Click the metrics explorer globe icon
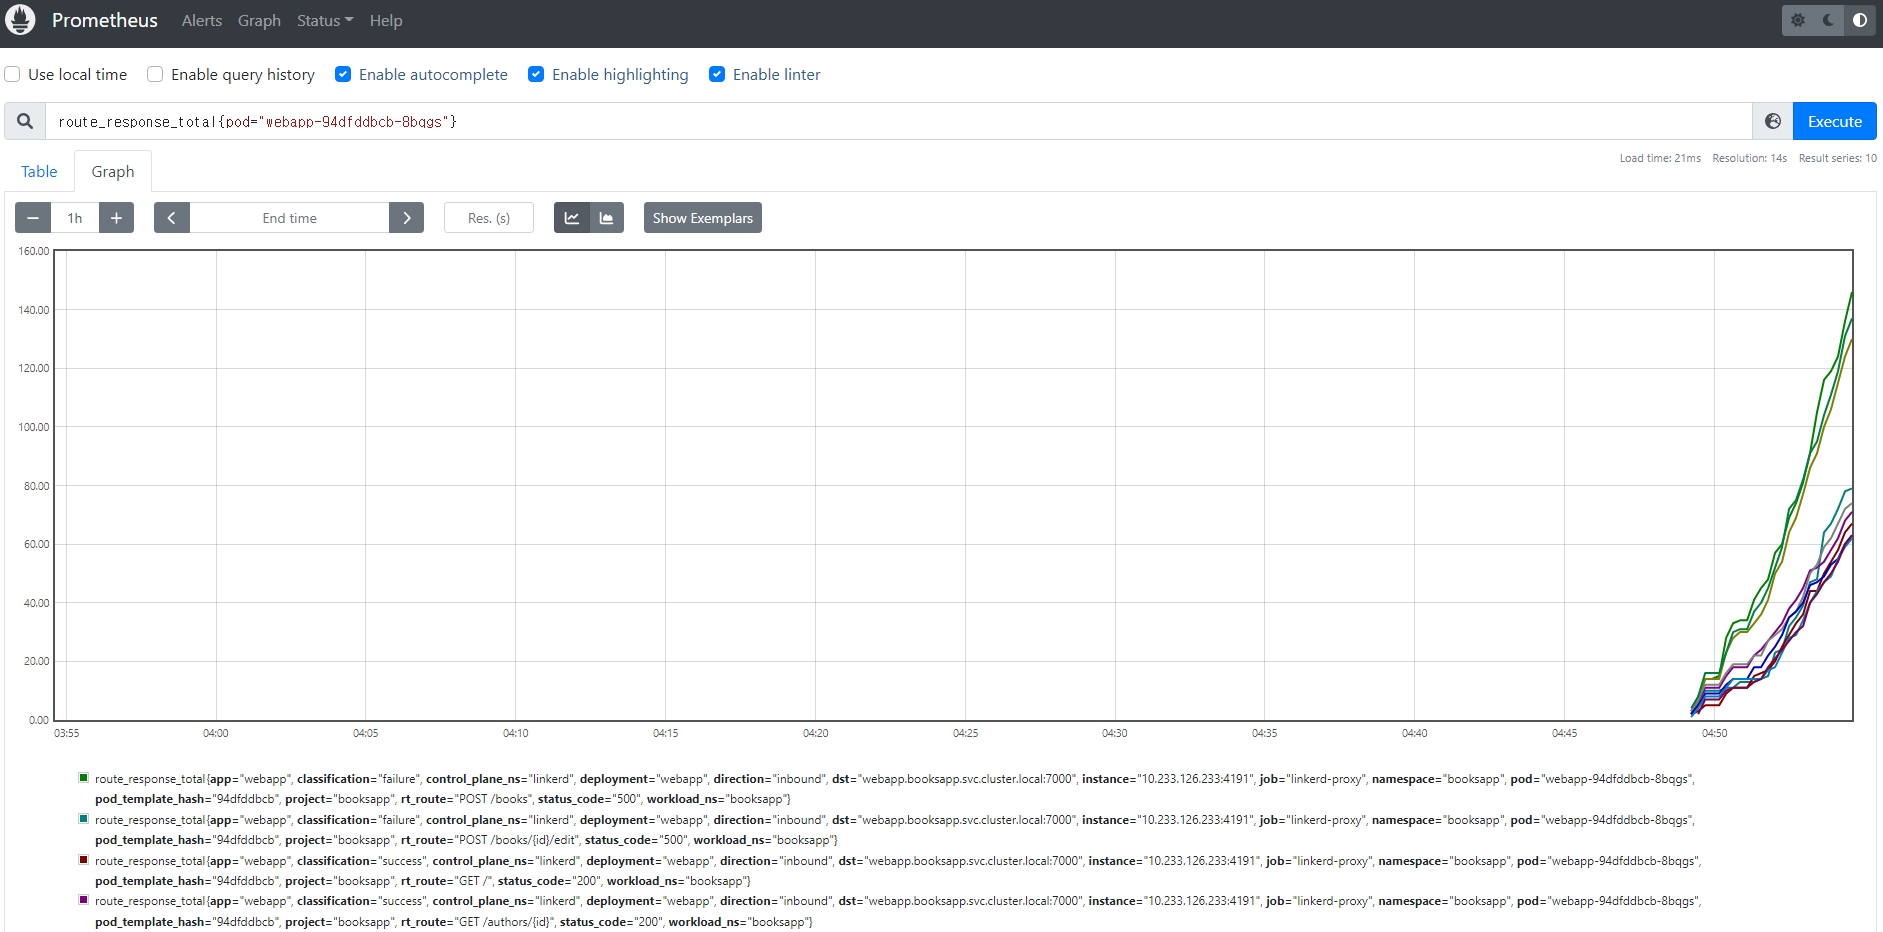This screenshot has height=932, width=1883. pyautogui.click(x=1772, y=121)
